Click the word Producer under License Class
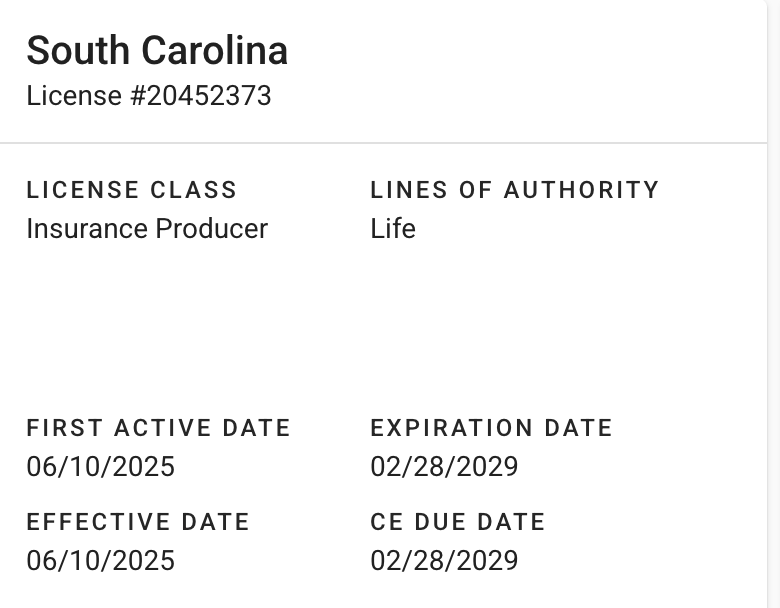The image size is (780, 608). [211, 229]
